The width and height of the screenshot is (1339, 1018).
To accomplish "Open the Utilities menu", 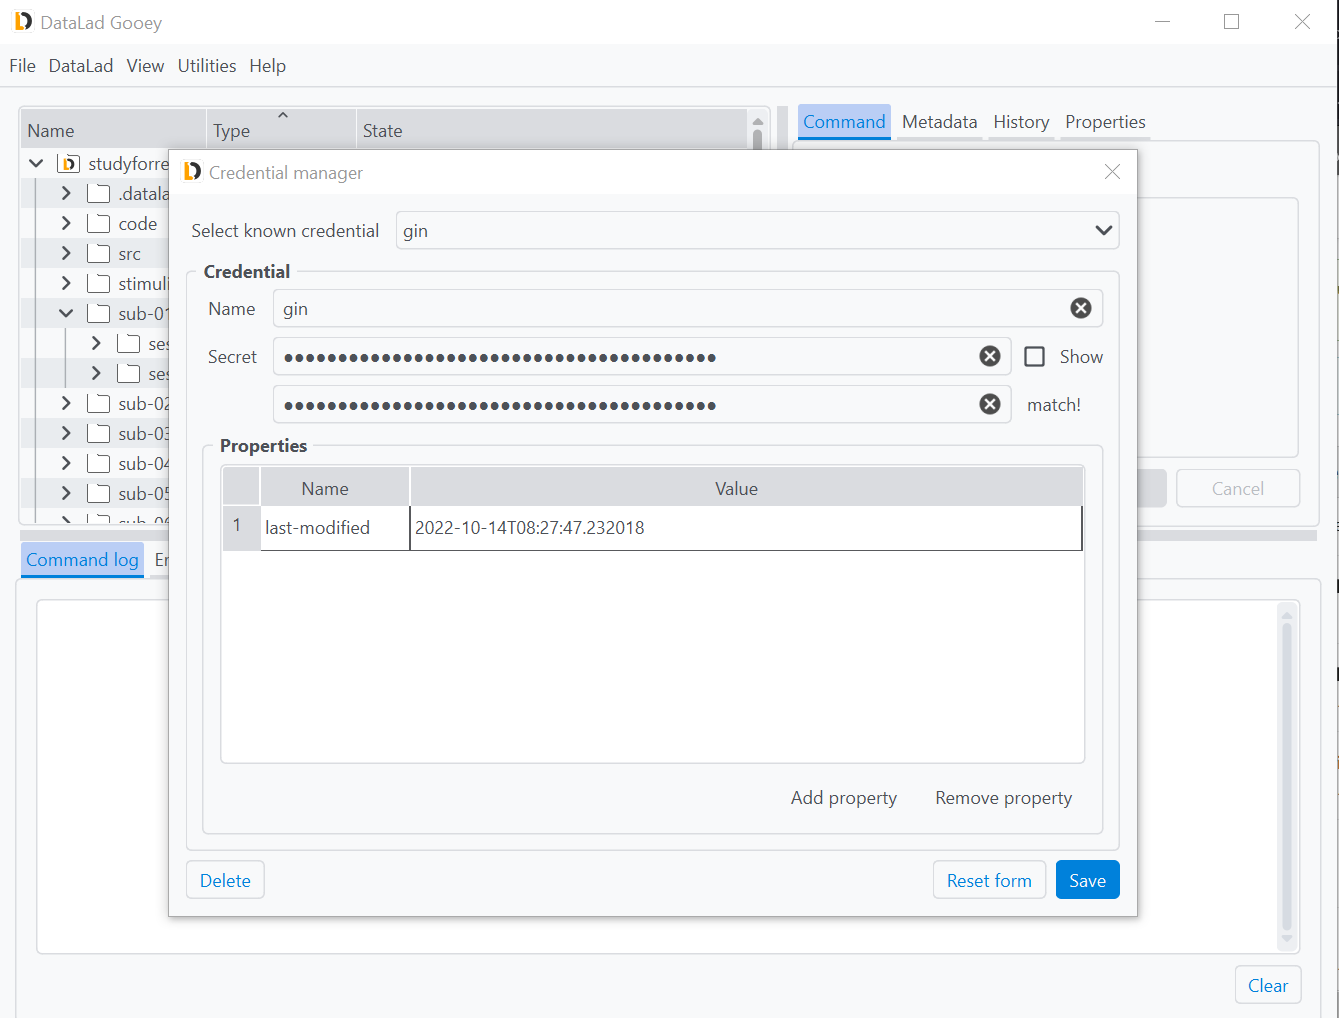I will click(207, 66).
